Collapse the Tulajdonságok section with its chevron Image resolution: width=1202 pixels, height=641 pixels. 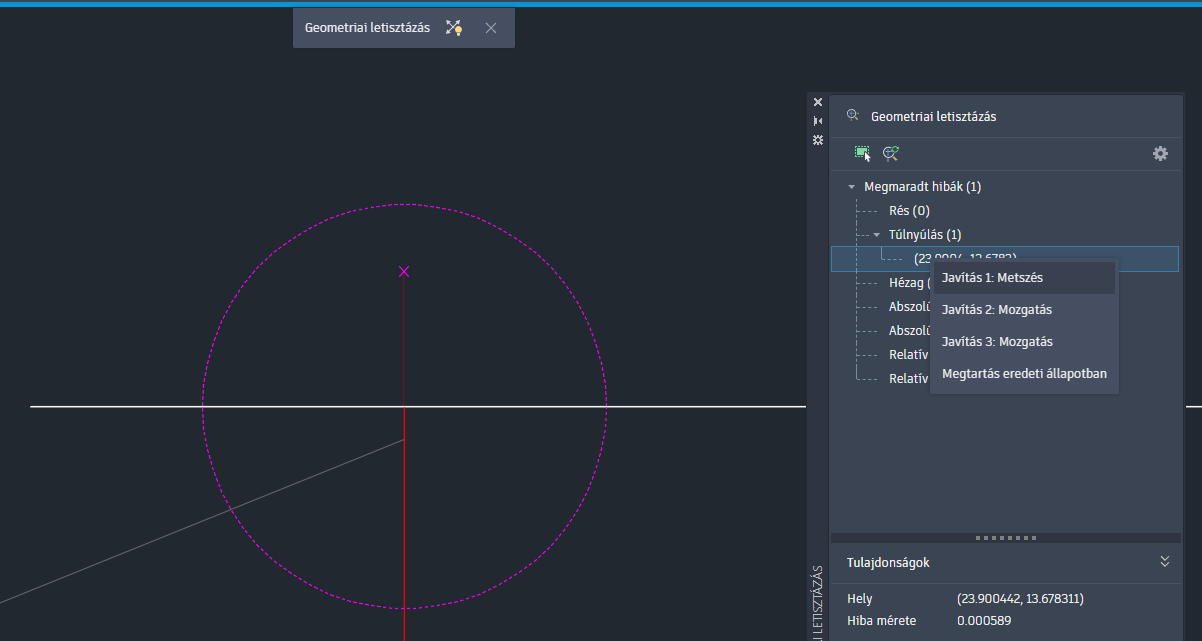(x=1164, y=562)
